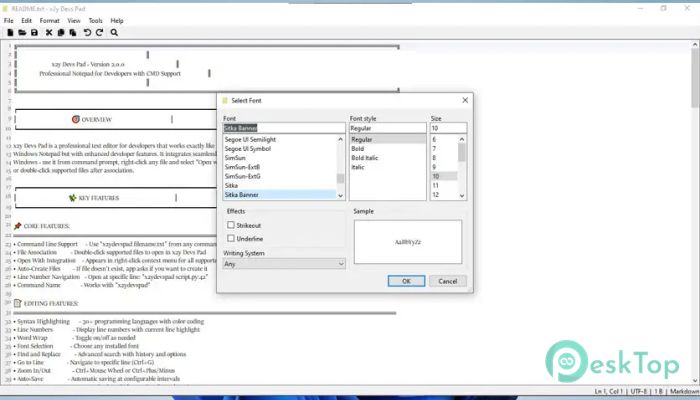
Task: Click the editor vertical scrollbar thumb
Action: [695, 78]
